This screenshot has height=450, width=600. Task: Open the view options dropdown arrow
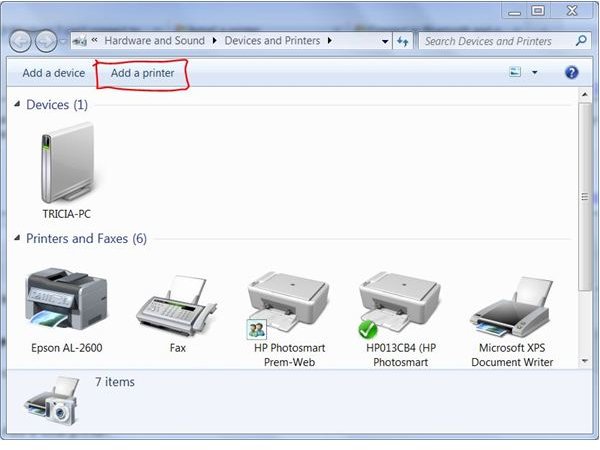point(535,72)
